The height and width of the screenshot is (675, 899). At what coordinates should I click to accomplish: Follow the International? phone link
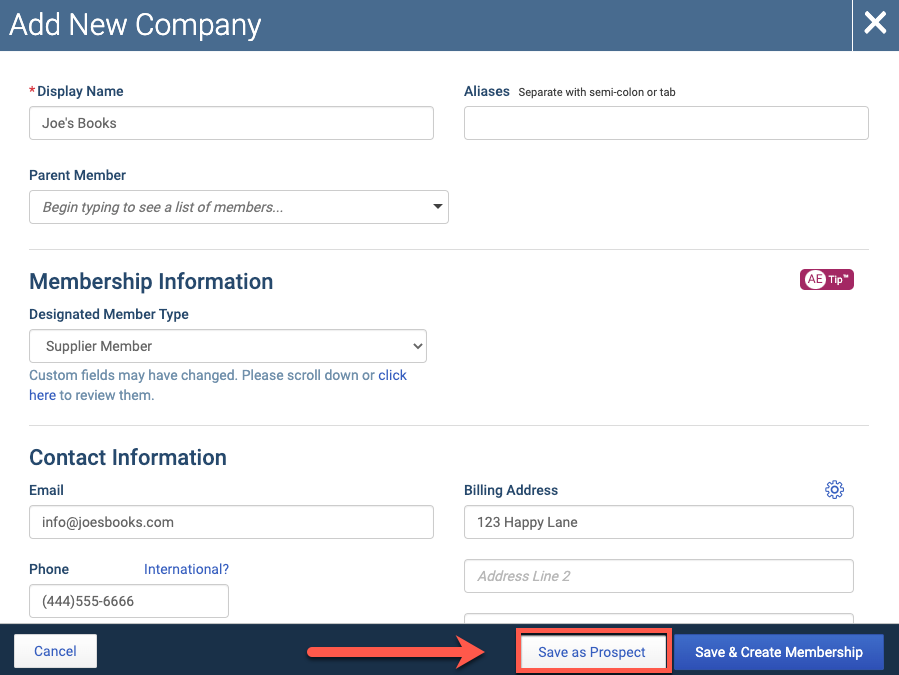click(x=186, y=569)
